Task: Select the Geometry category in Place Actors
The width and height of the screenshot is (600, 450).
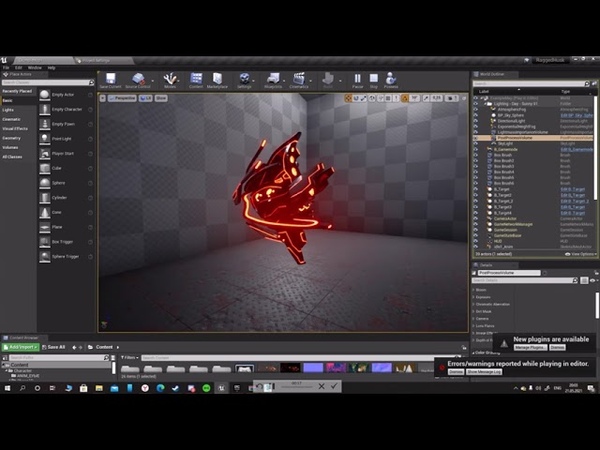Action: click(11, 138)
